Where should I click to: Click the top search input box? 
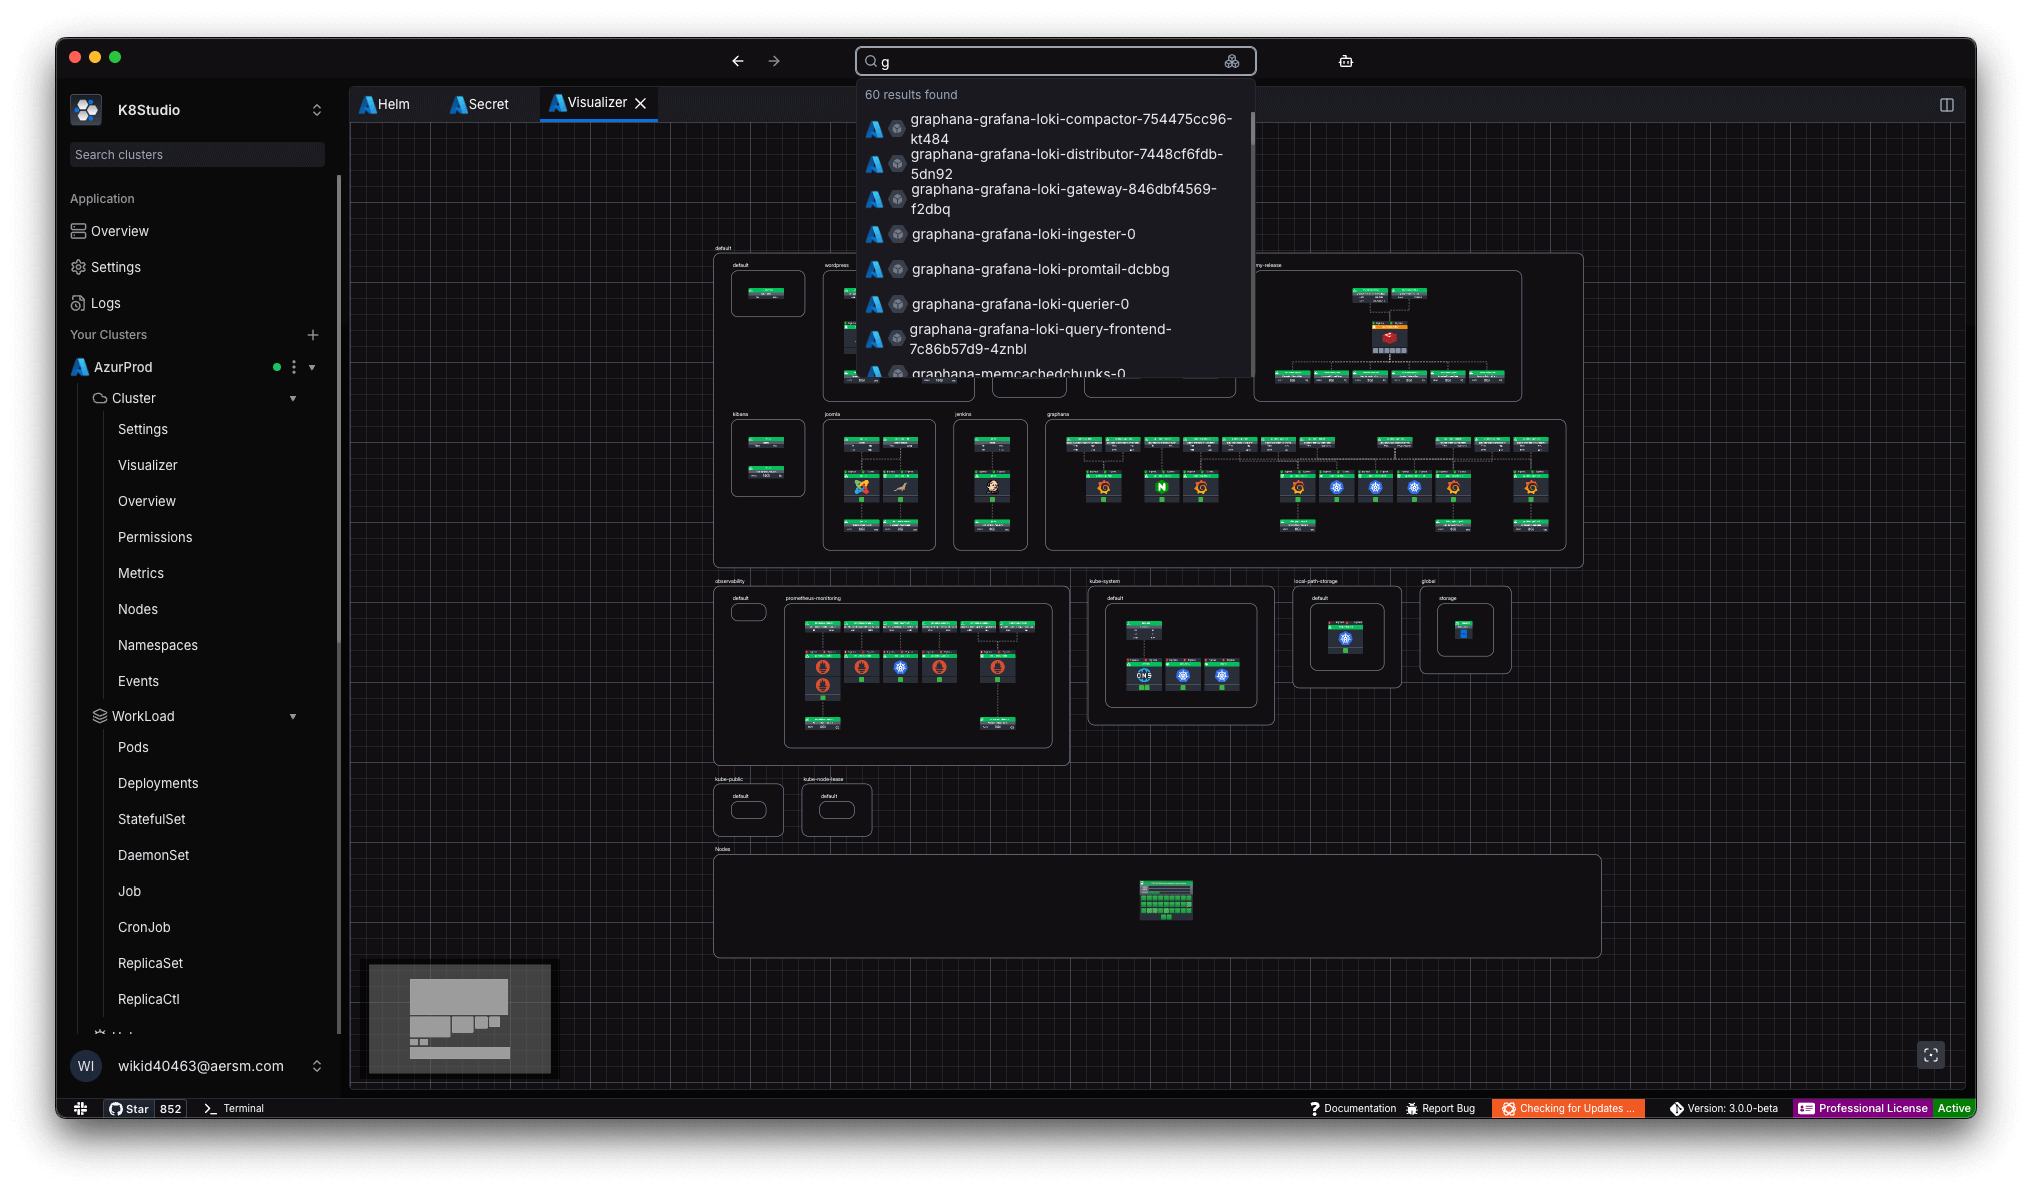pyautogui.click(x=1055, y=61)
